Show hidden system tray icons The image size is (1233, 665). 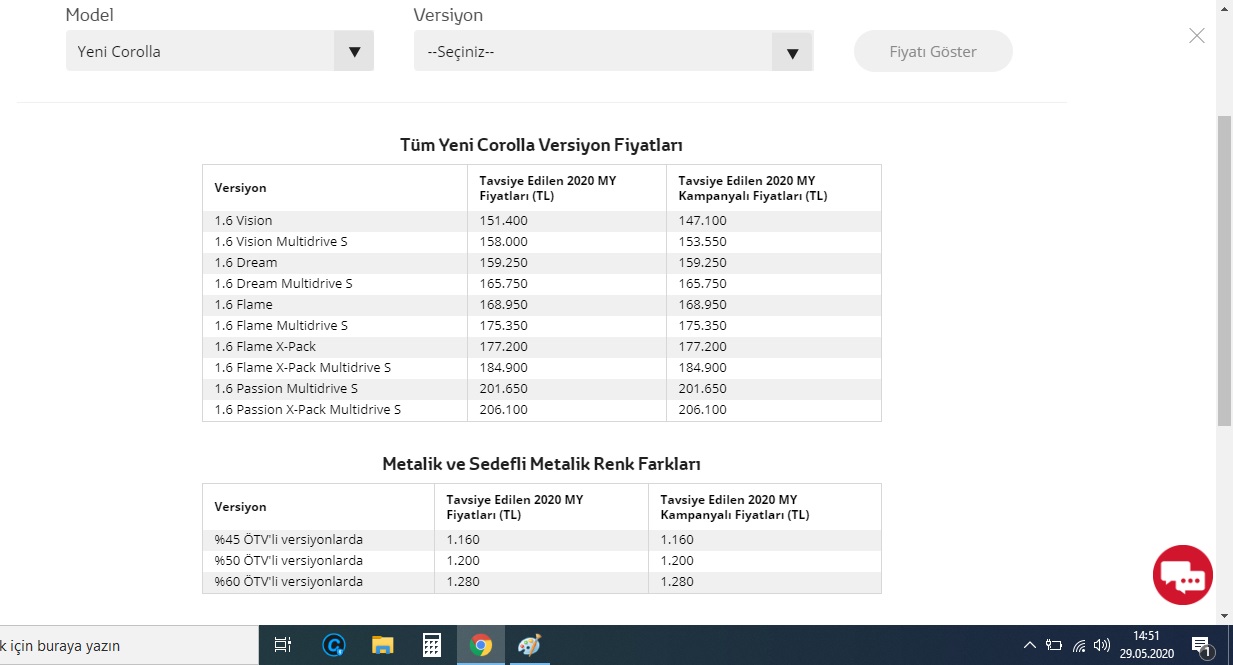tap(1029, 646)
